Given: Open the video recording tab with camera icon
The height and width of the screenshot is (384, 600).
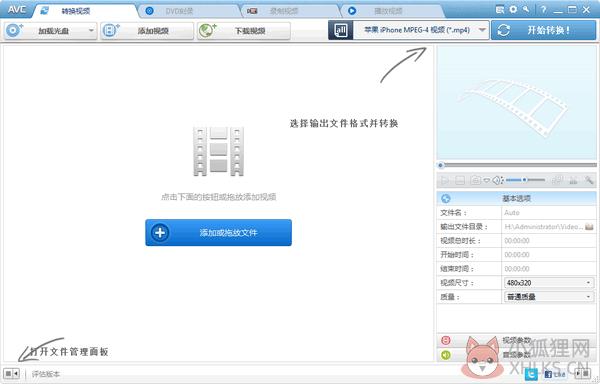Looking at the screenshot, I should [291, 11].
